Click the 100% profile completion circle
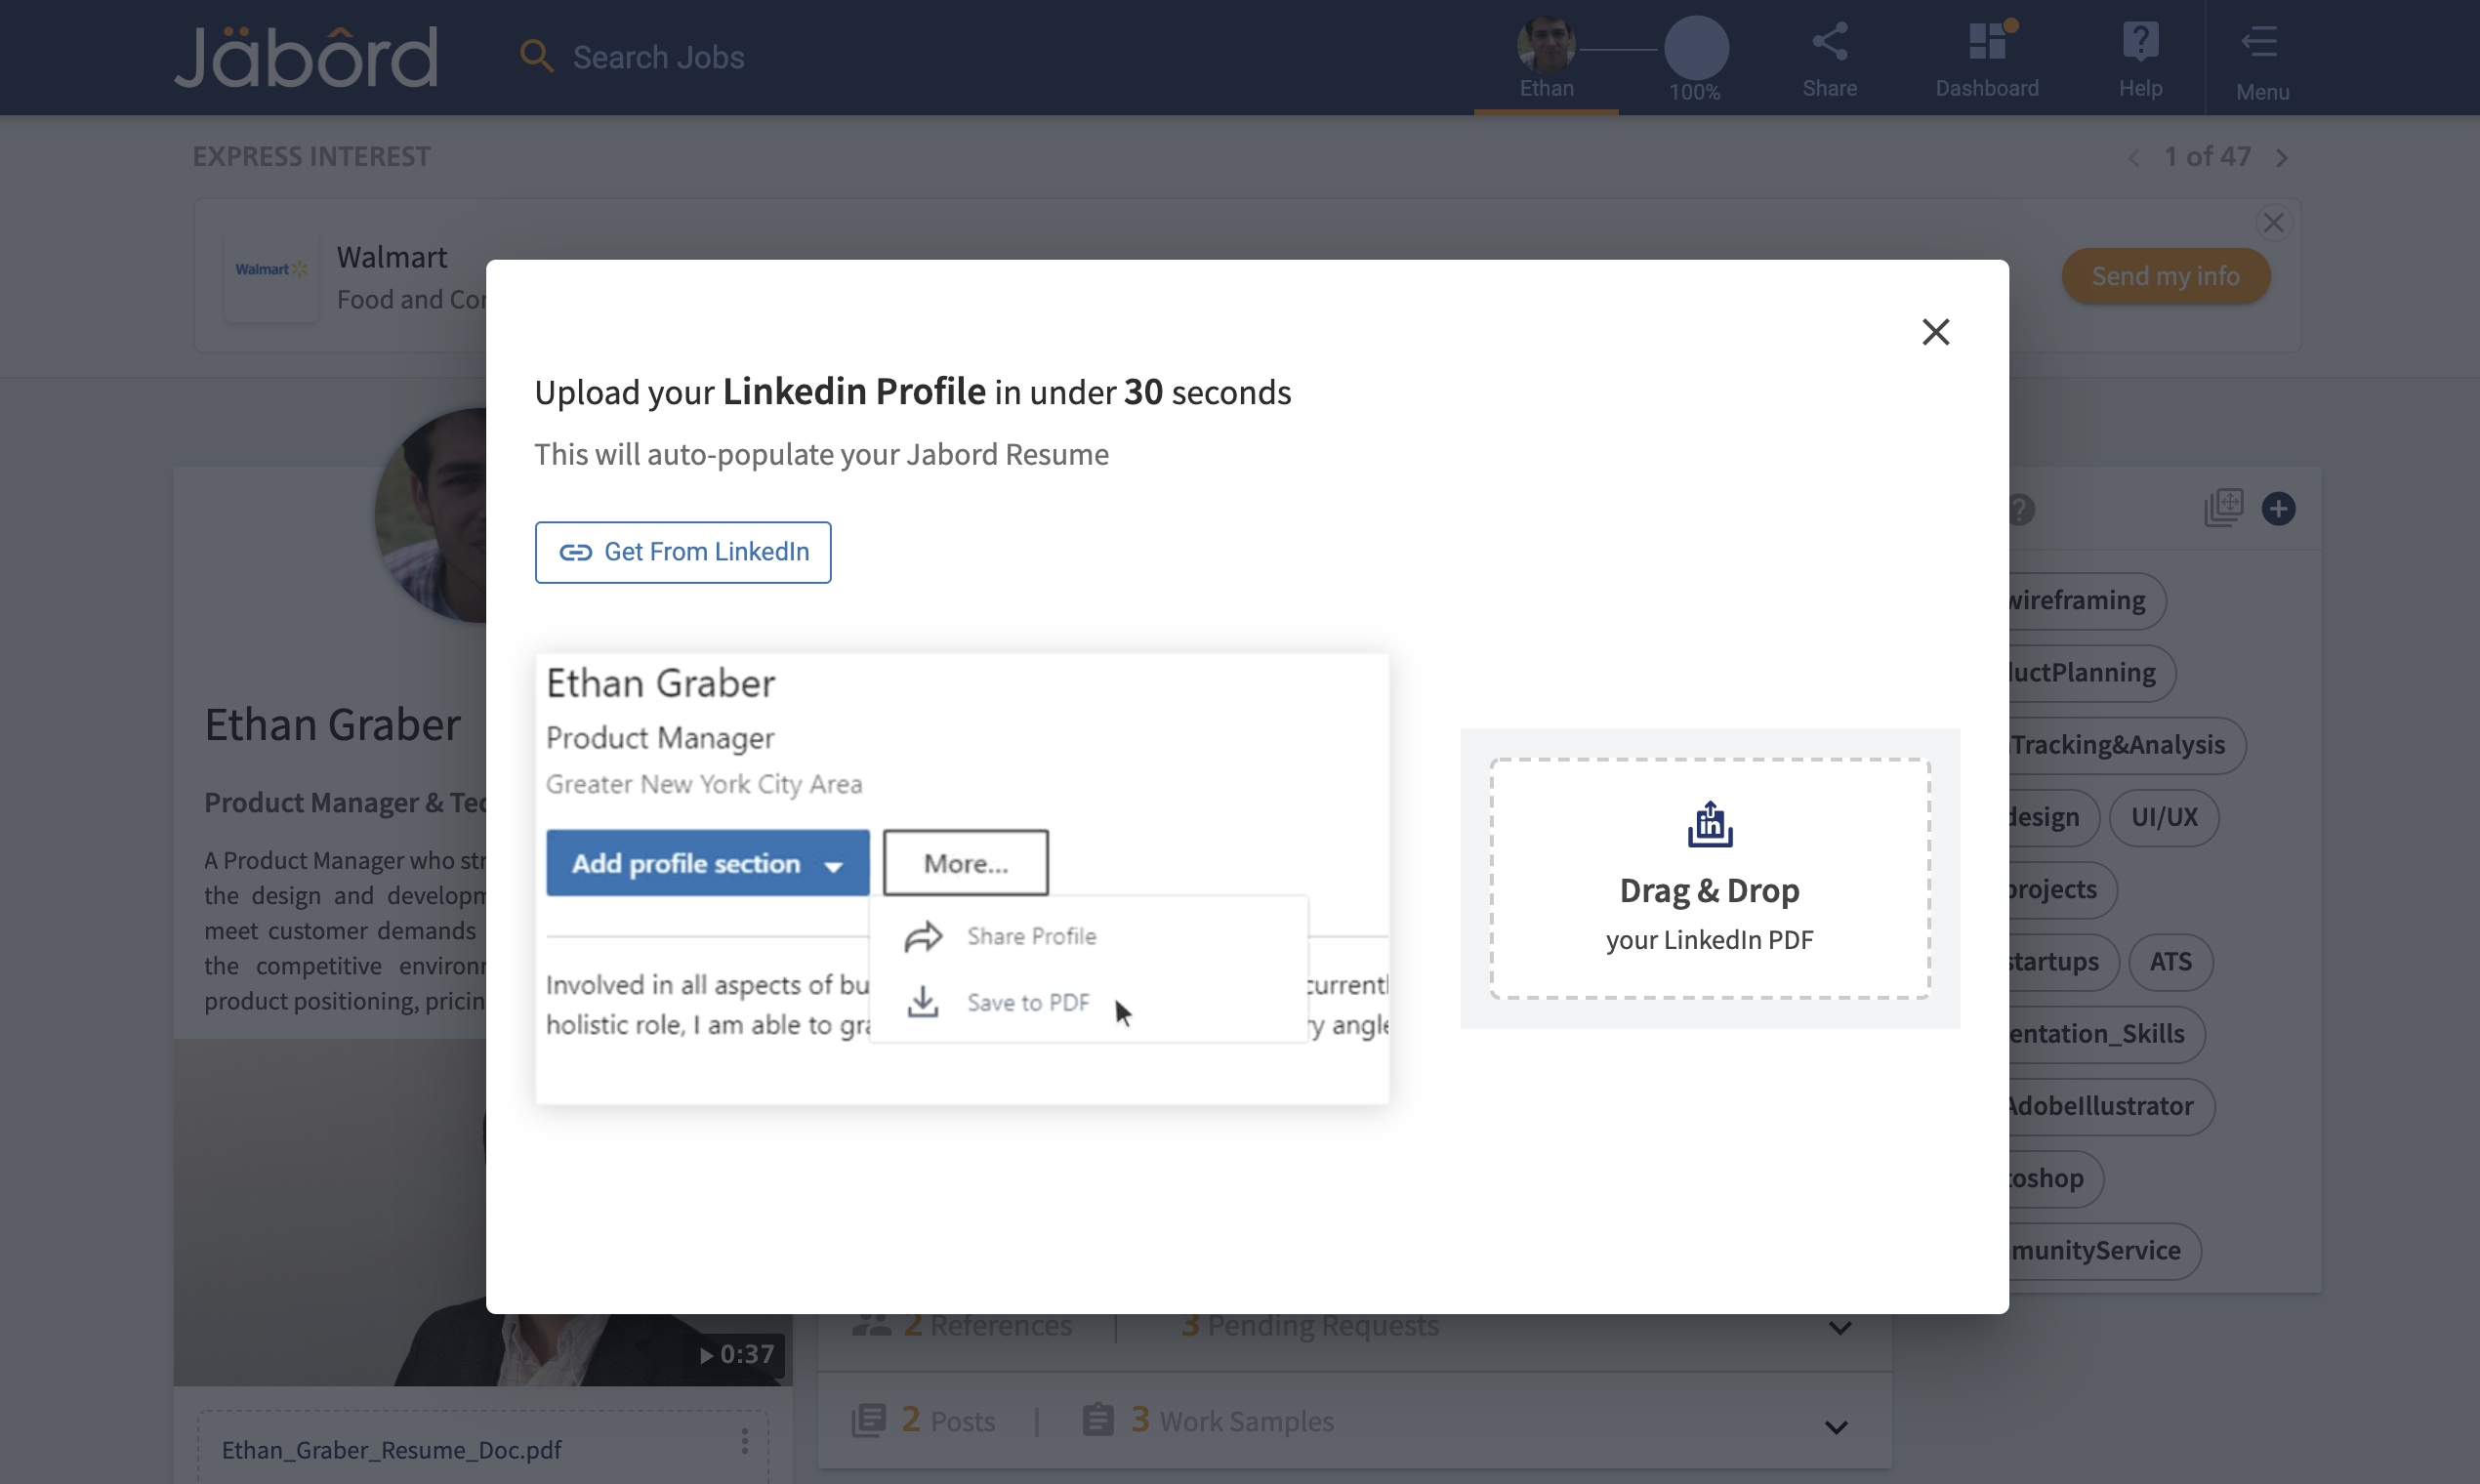The width and height of the screenshot is (2480, 1484). [x=1695, y=48]
